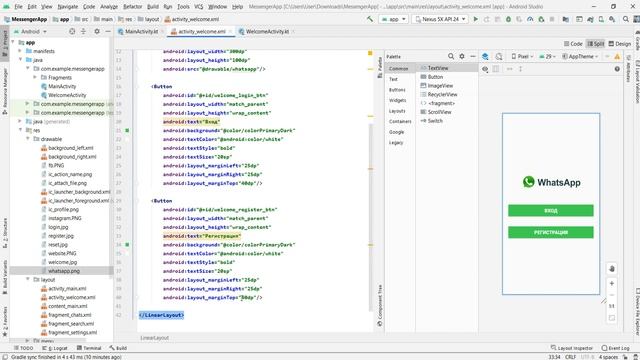Minimize the Palette panel
The height and width of the screenshot is (360, 640).
(473, 56)
